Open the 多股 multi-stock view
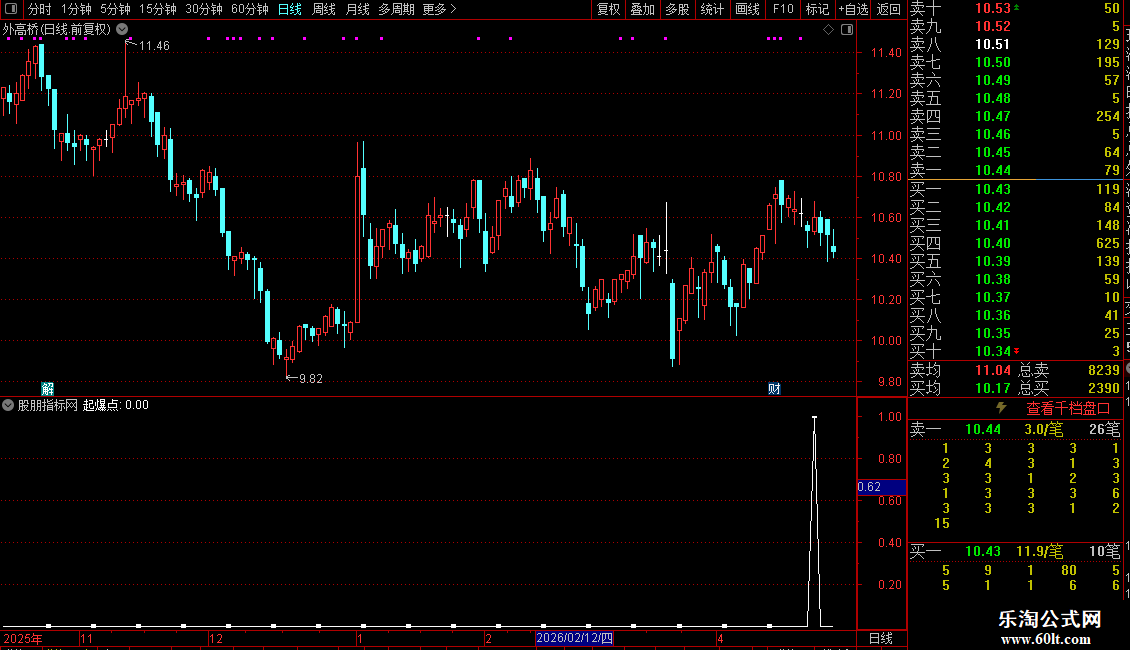Screen dimensions: 1130x650 [677, 9]
